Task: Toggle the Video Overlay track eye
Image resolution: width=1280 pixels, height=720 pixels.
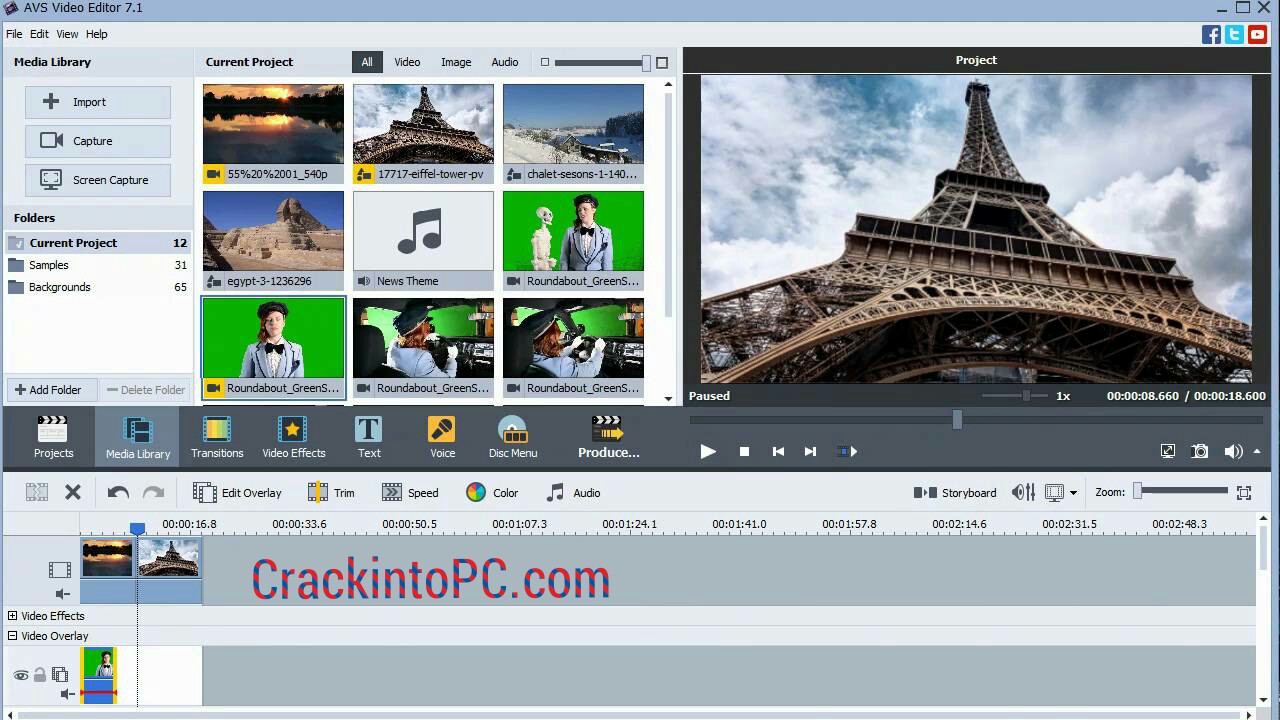Action: pyautogui.click(x=20, y=675)
